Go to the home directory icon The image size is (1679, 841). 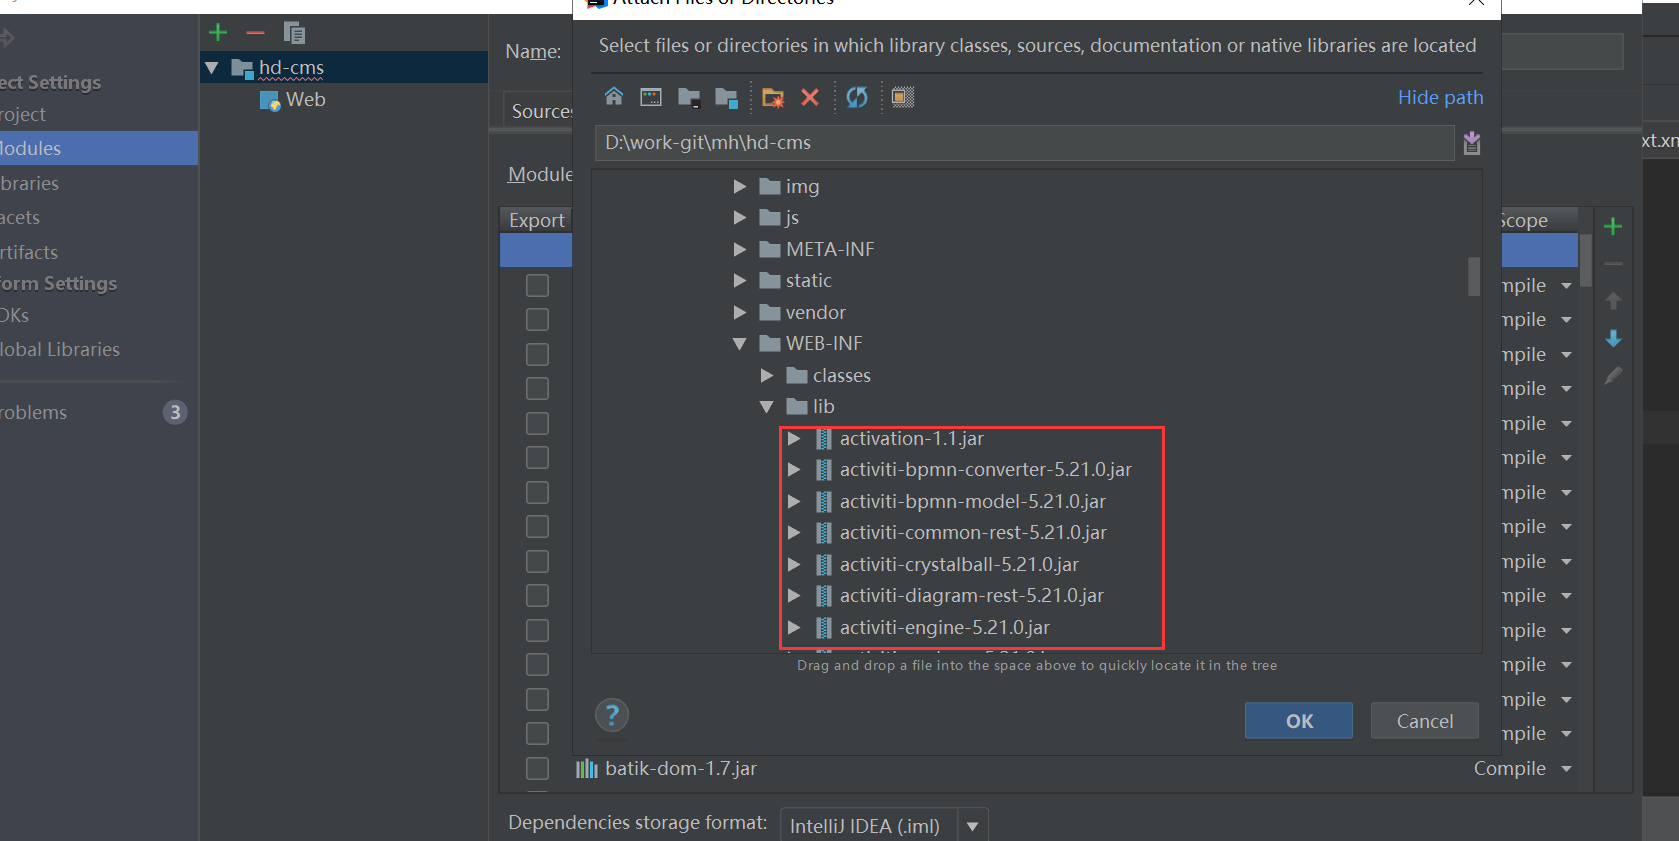(x=613, y=97)
